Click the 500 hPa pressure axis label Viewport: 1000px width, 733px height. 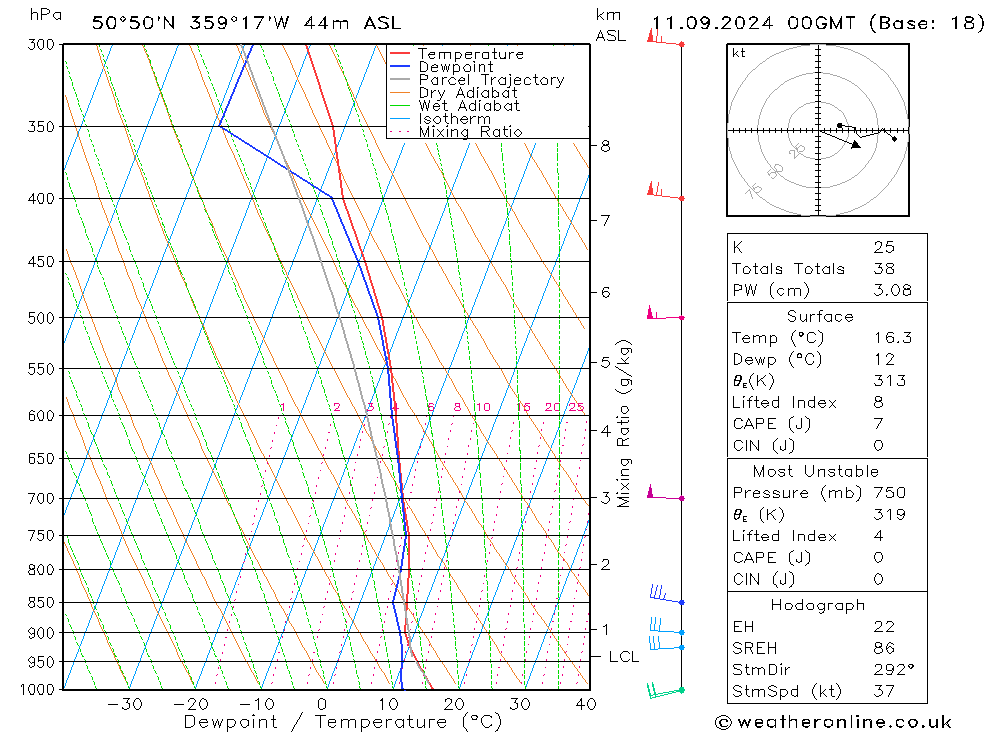pos(41,318)
